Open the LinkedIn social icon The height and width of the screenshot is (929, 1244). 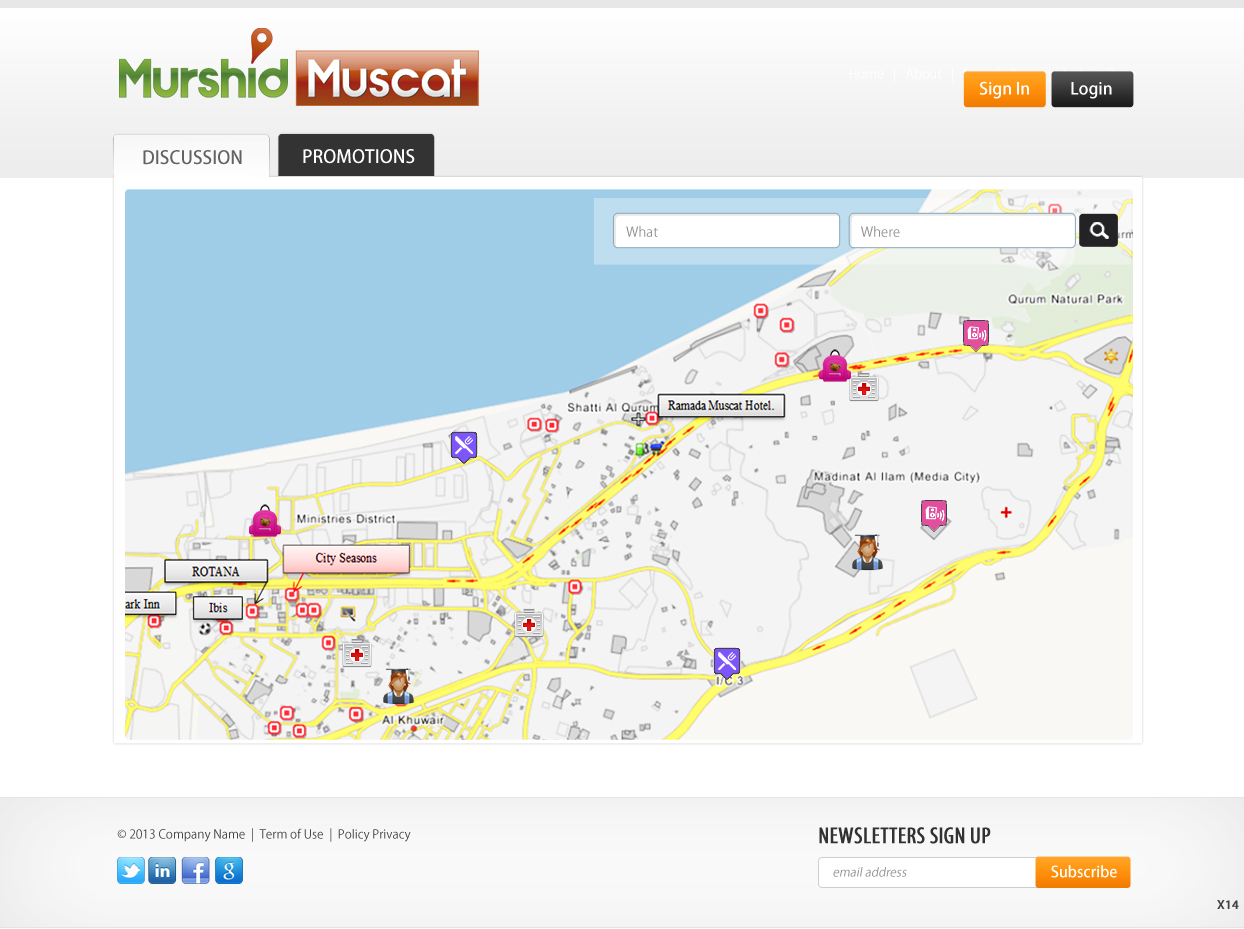(162, 871)
